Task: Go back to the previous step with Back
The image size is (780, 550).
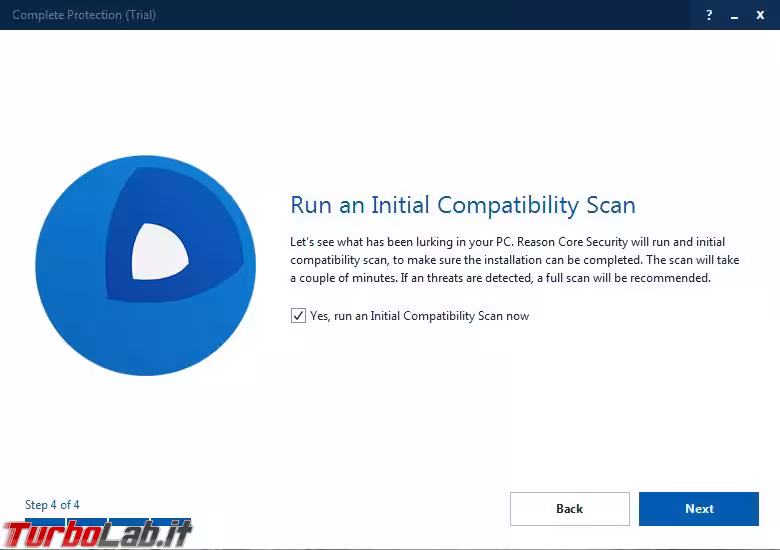Action: point(569,508)
